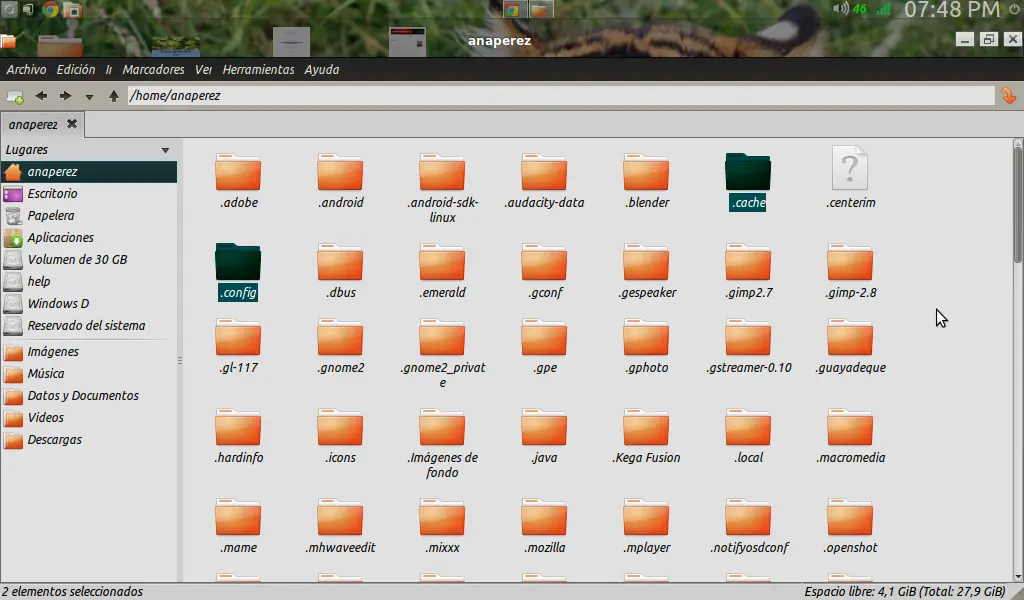Select the .hardinfo folder icon
The height and width of the screenshot is (600, 1024).
pyautogui.click(x=238, y=428)
